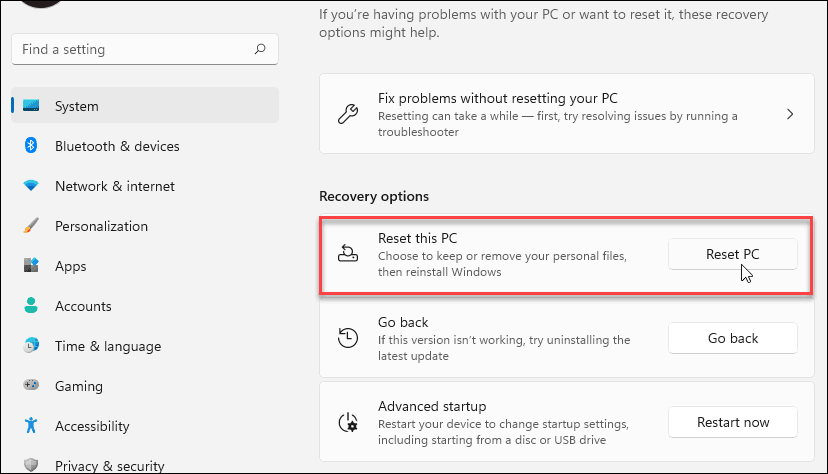Image resolution: width=828 pixels, height=474 pixels.
Task: Open Network & internet settings page
Action: (115, 186)
